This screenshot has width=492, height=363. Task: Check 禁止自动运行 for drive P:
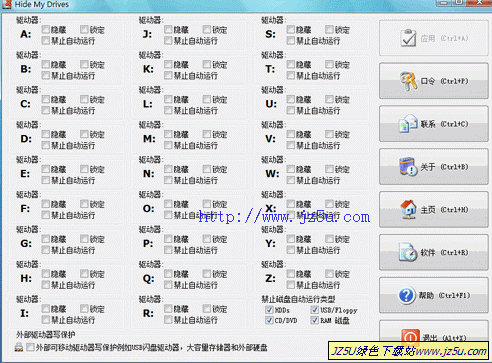coord(168,250)
